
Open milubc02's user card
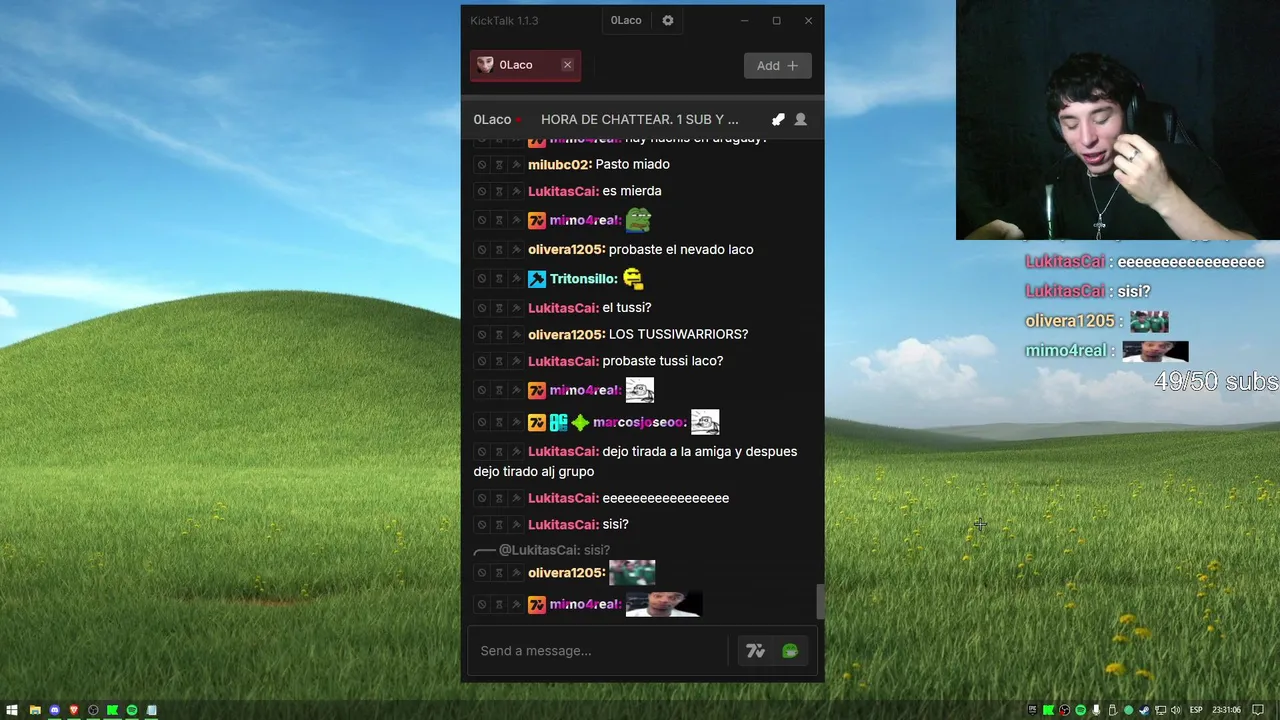tap(560, 164)
